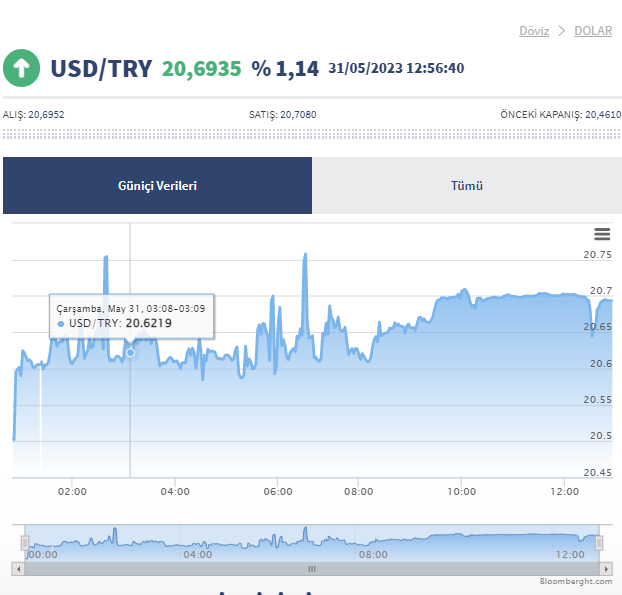Click the 06:00 x-axis label

[278, 492]
